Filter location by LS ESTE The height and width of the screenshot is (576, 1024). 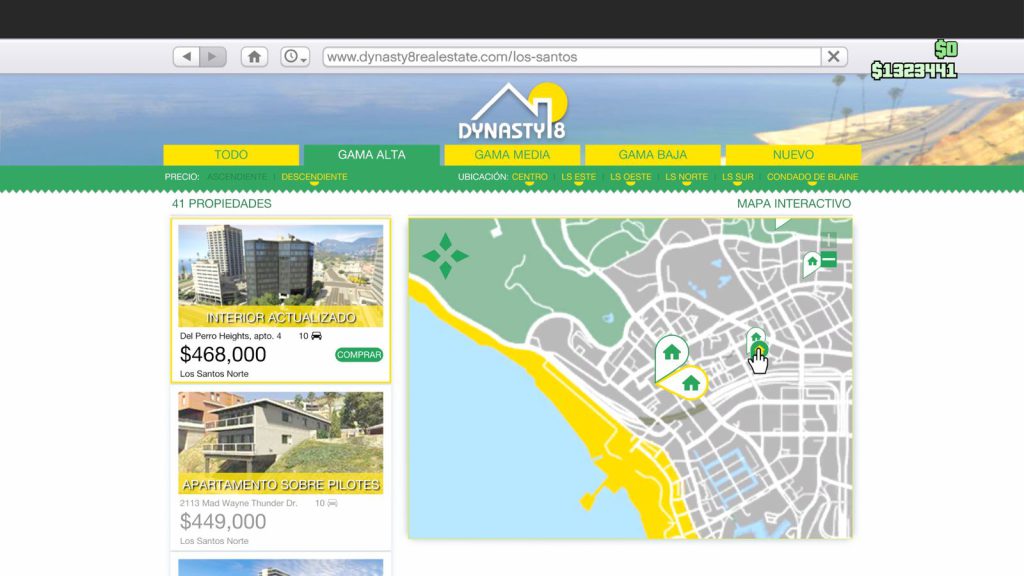point(579,177)
